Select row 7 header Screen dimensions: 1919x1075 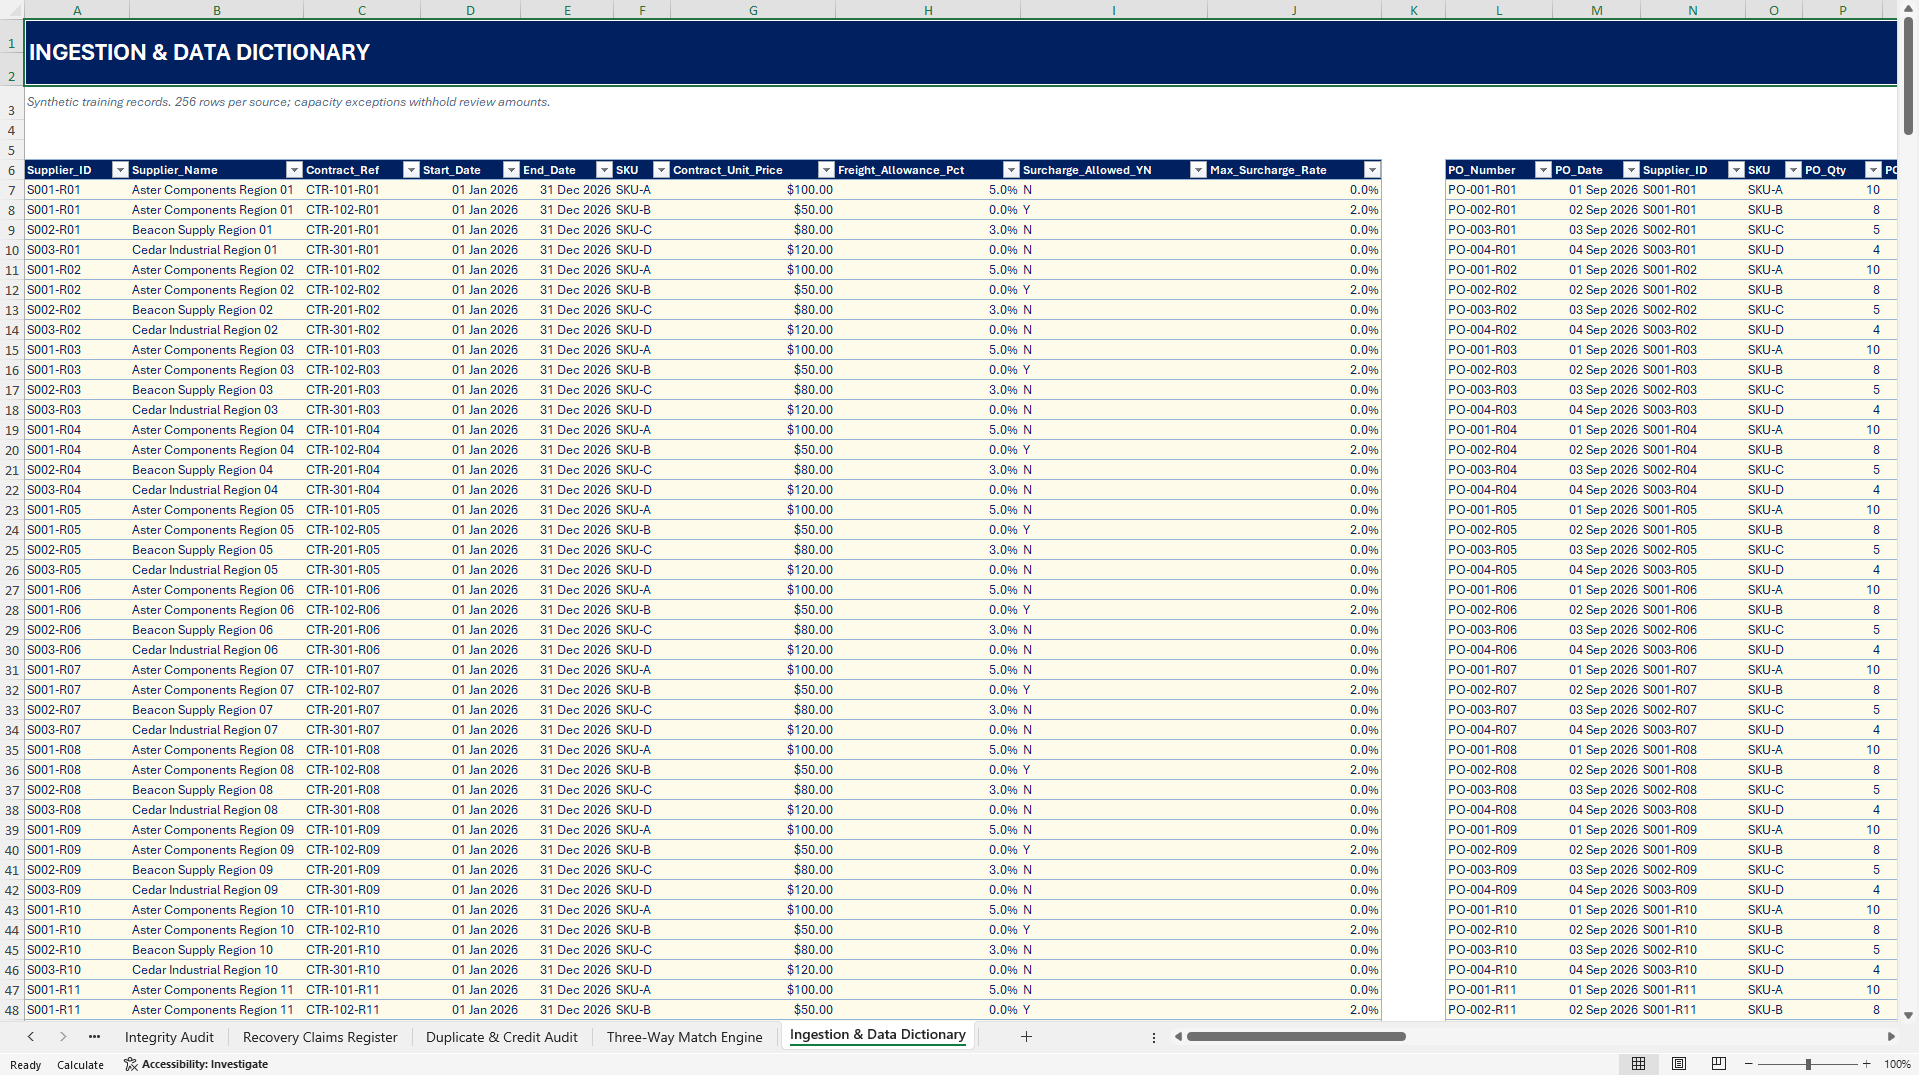[12, 190]
